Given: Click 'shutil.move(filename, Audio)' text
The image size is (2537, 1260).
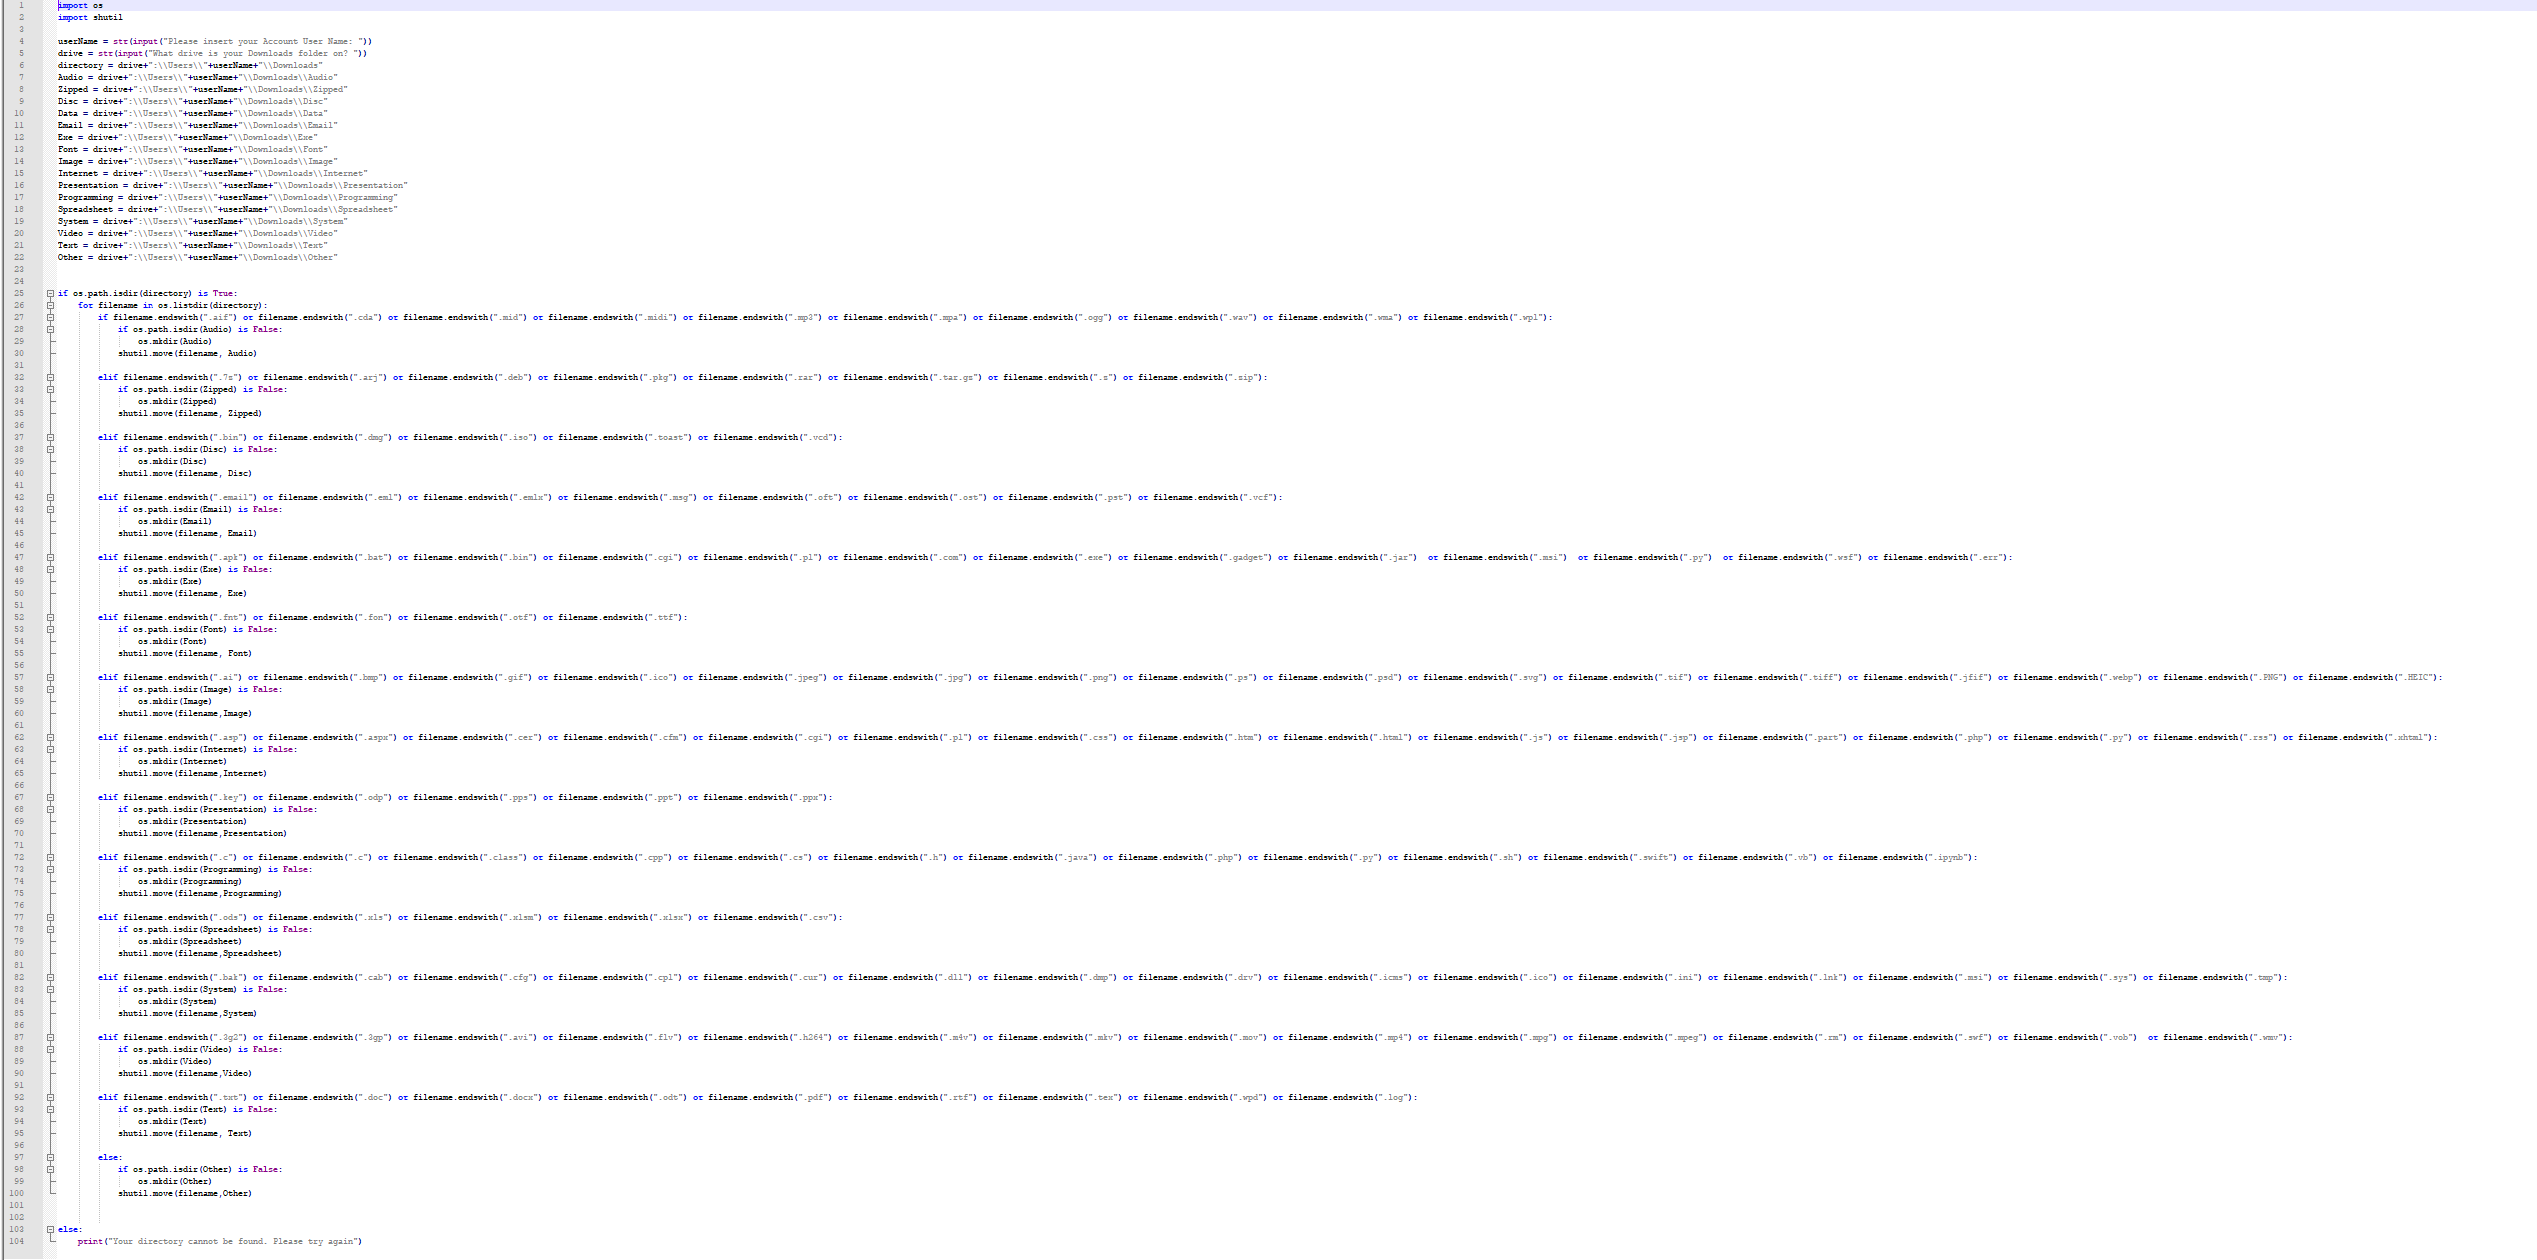Looking at the screenshot, I should click(x=187, y=353).
